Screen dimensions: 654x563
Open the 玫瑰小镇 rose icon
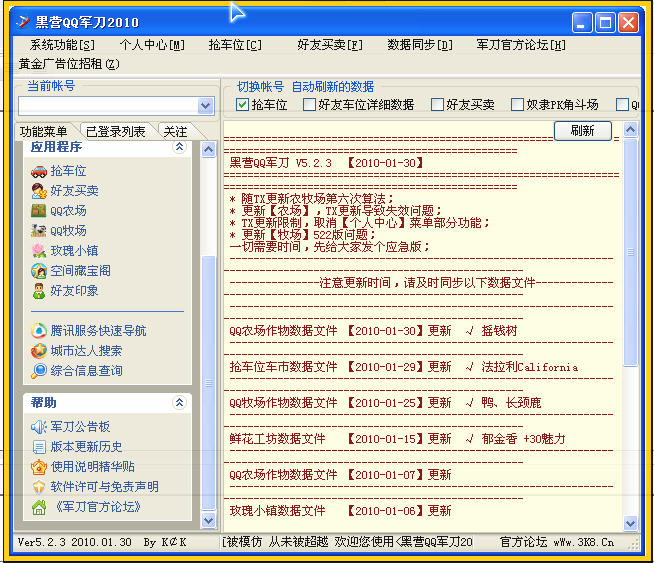39,251
